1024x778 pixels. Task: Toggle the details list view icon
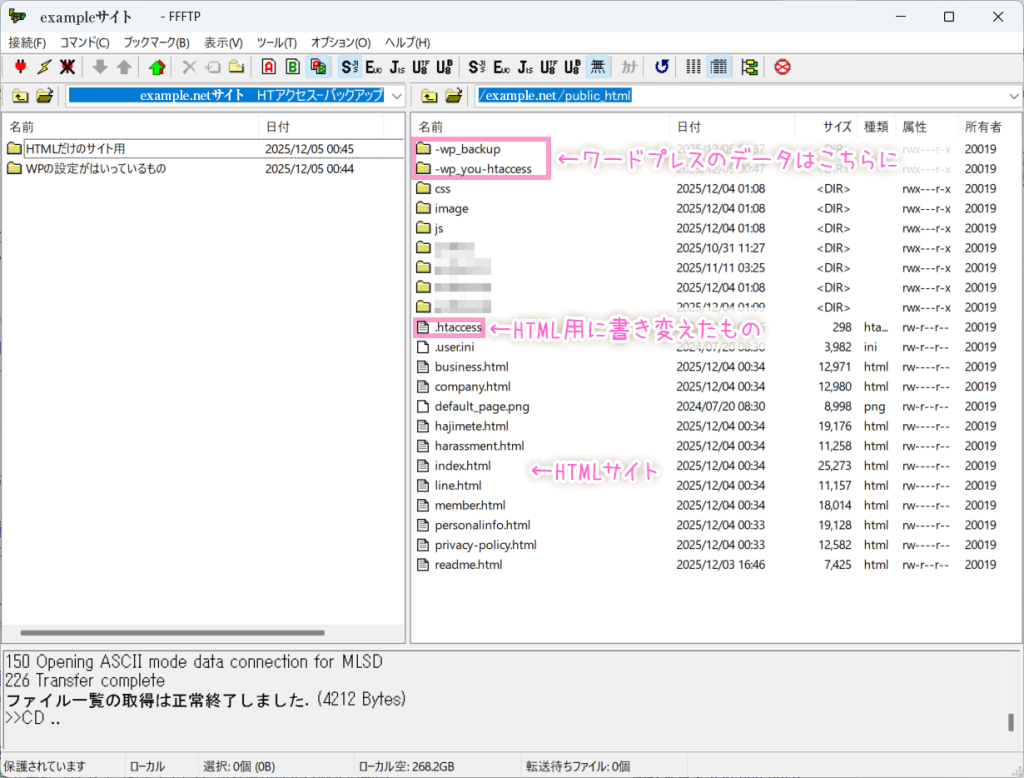pos(718,67)
